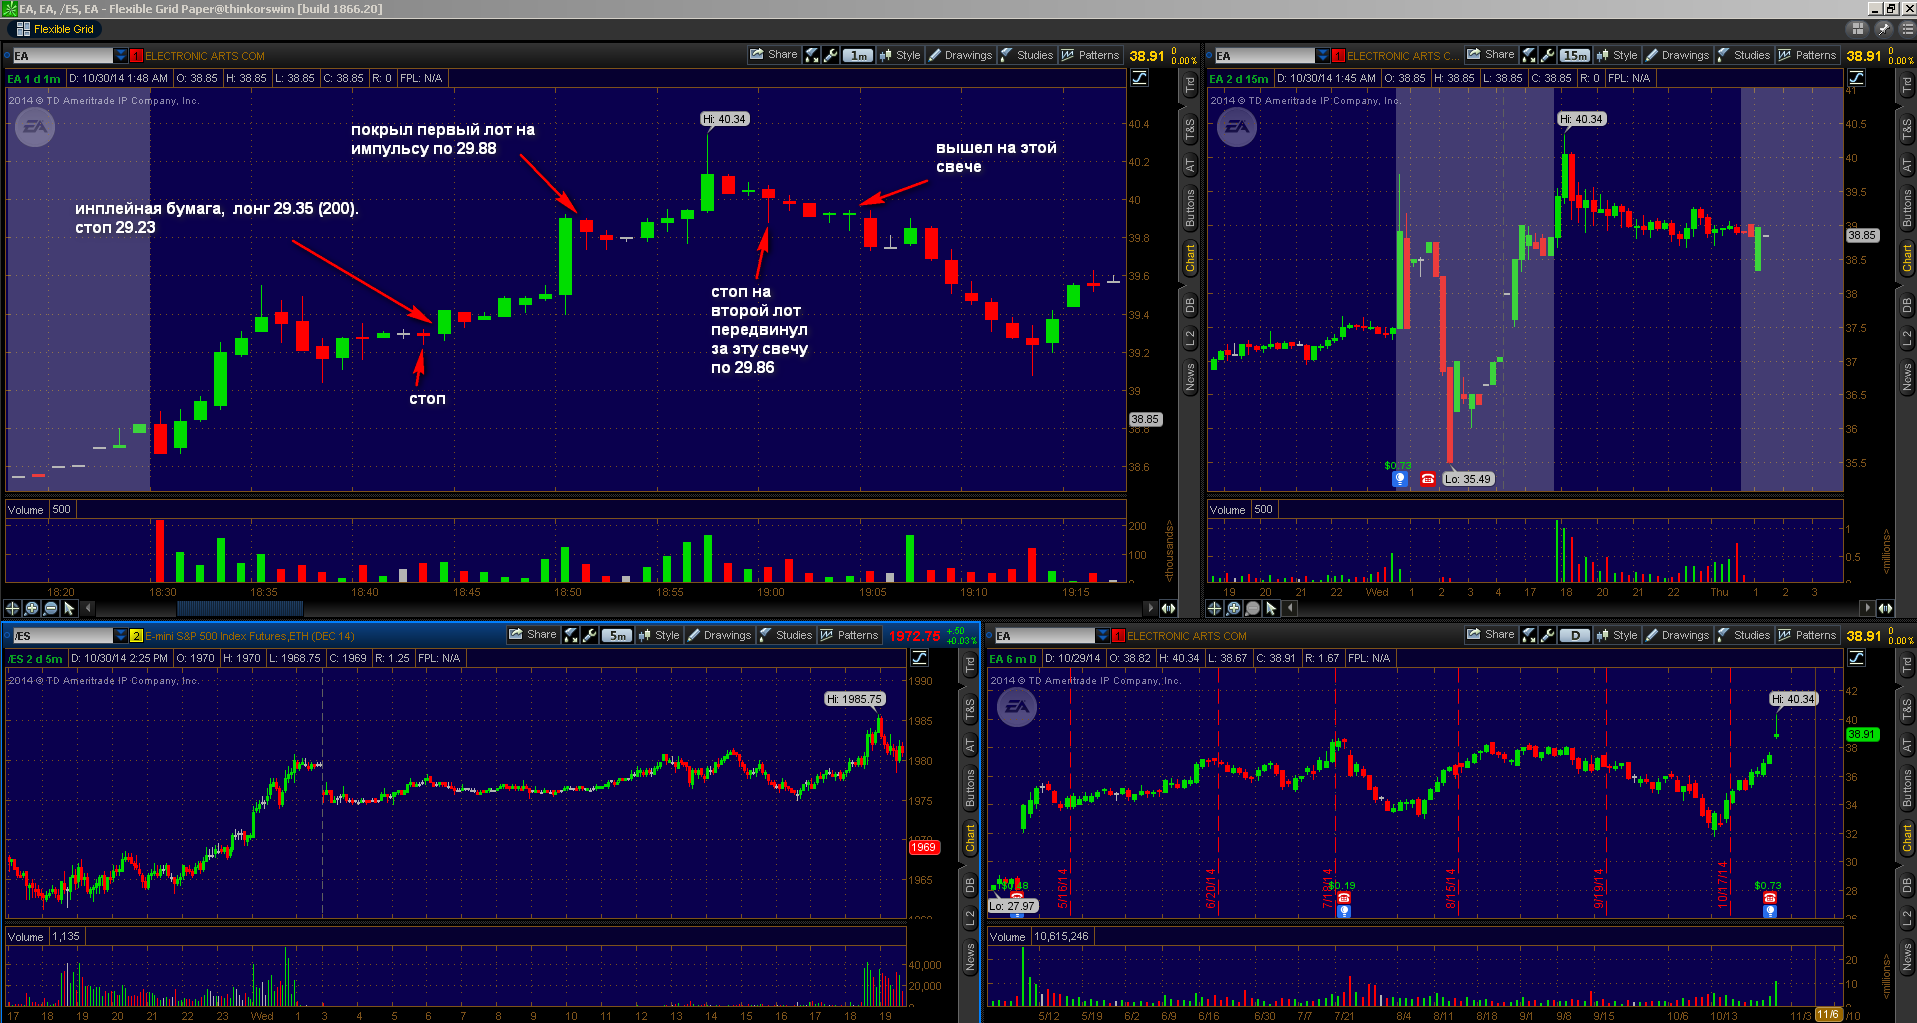Viewport: 1917px width, 1023px height.
Task: Click scroll-right arrow under the EA 1m chart
Action: click(1150, 608)
